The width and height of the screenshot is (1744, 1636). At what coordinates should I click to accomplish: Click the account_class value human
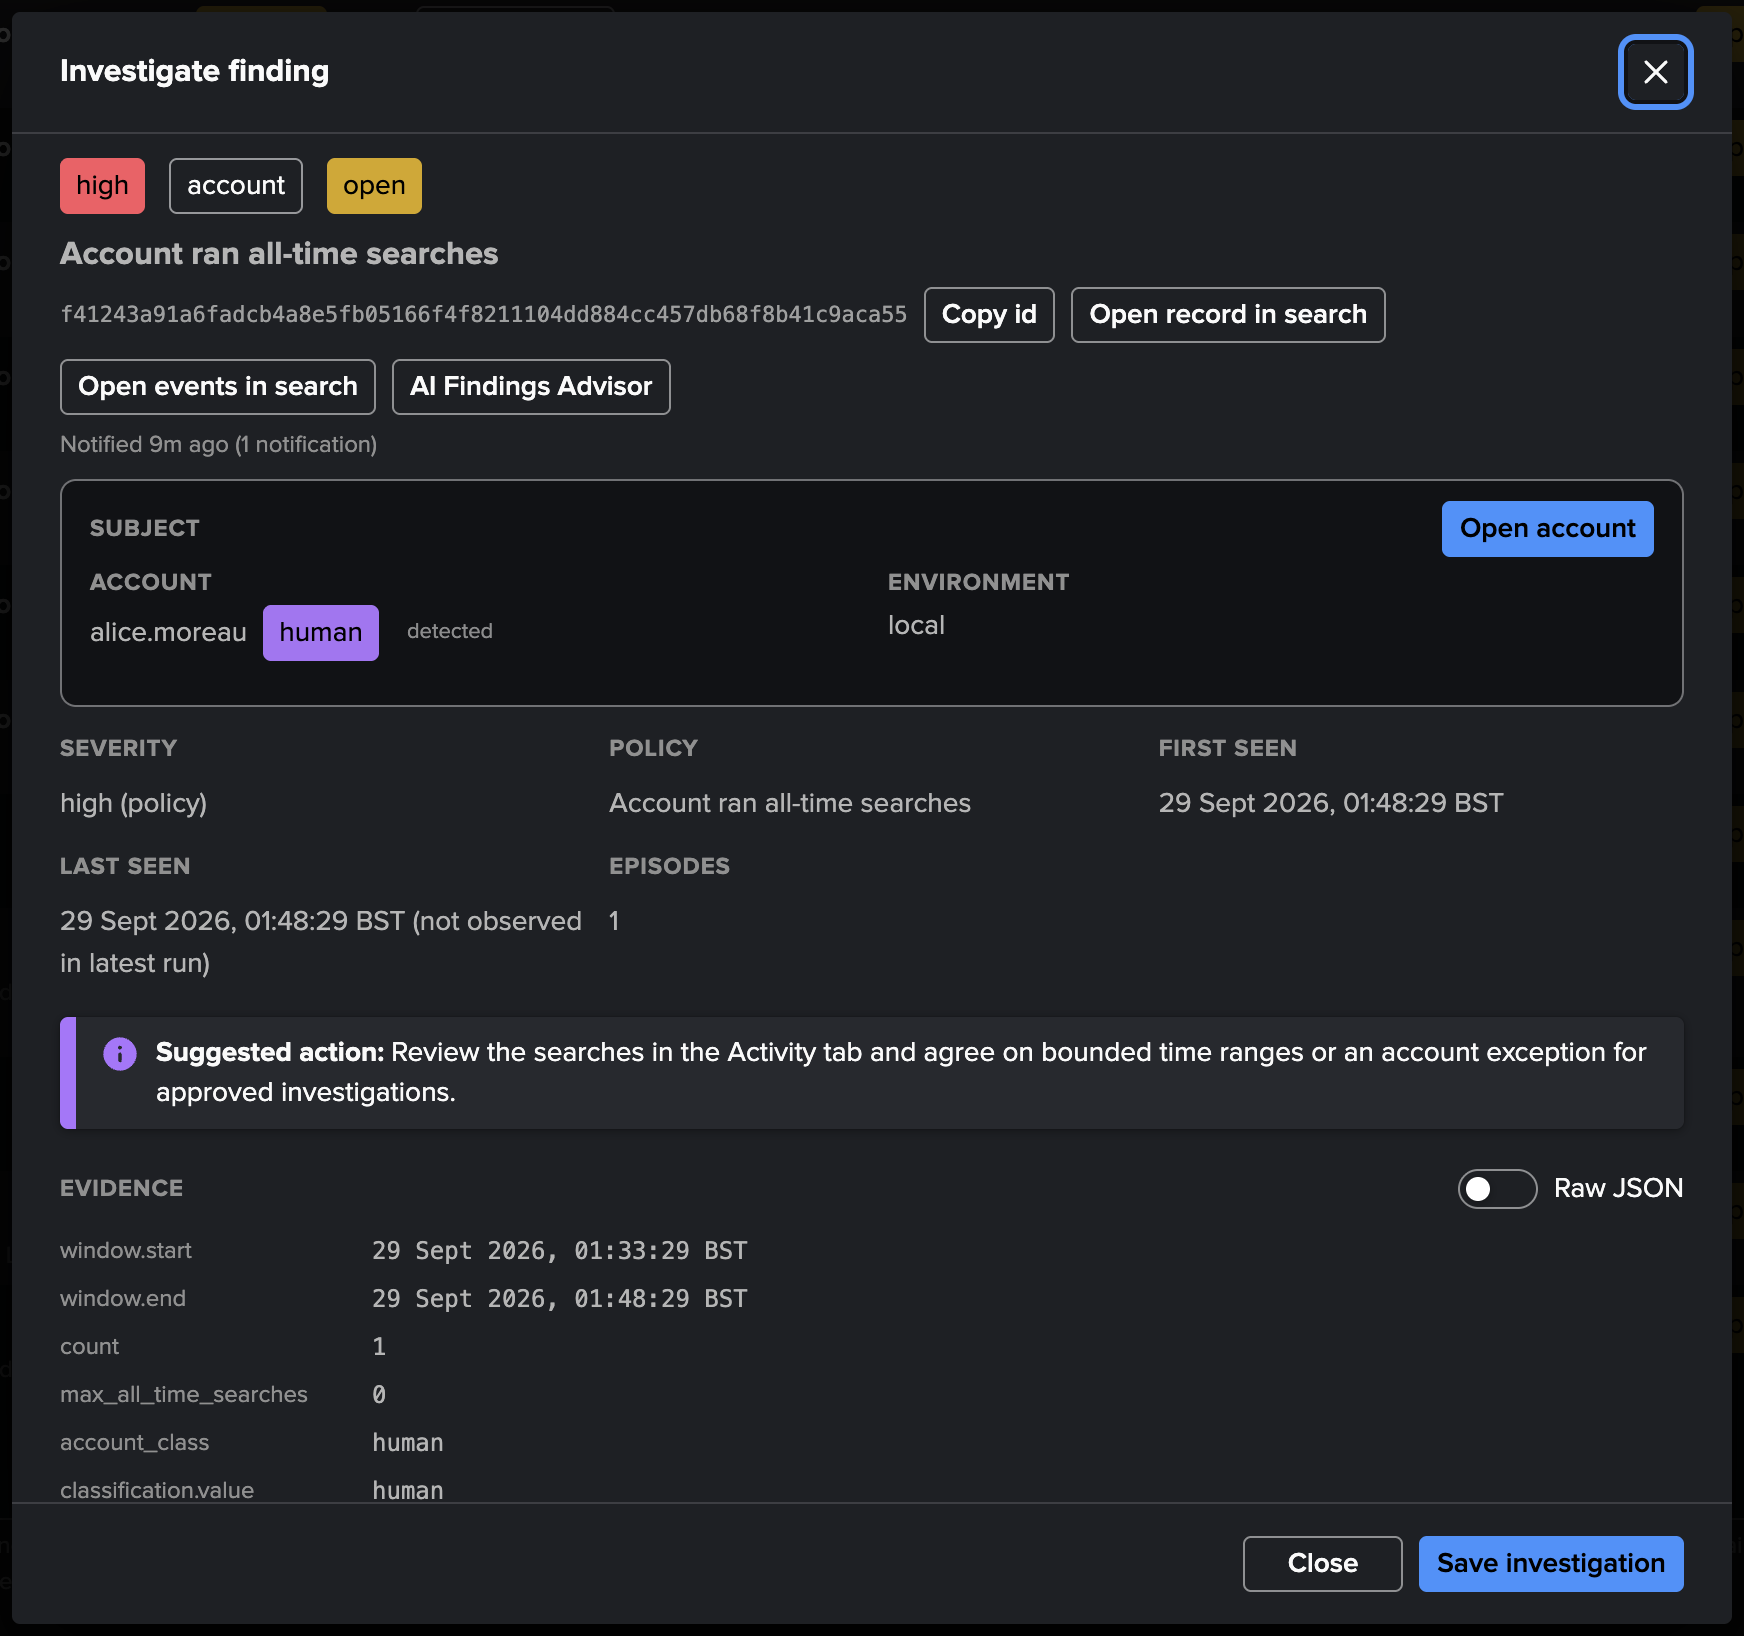[x=408, y=1443]
